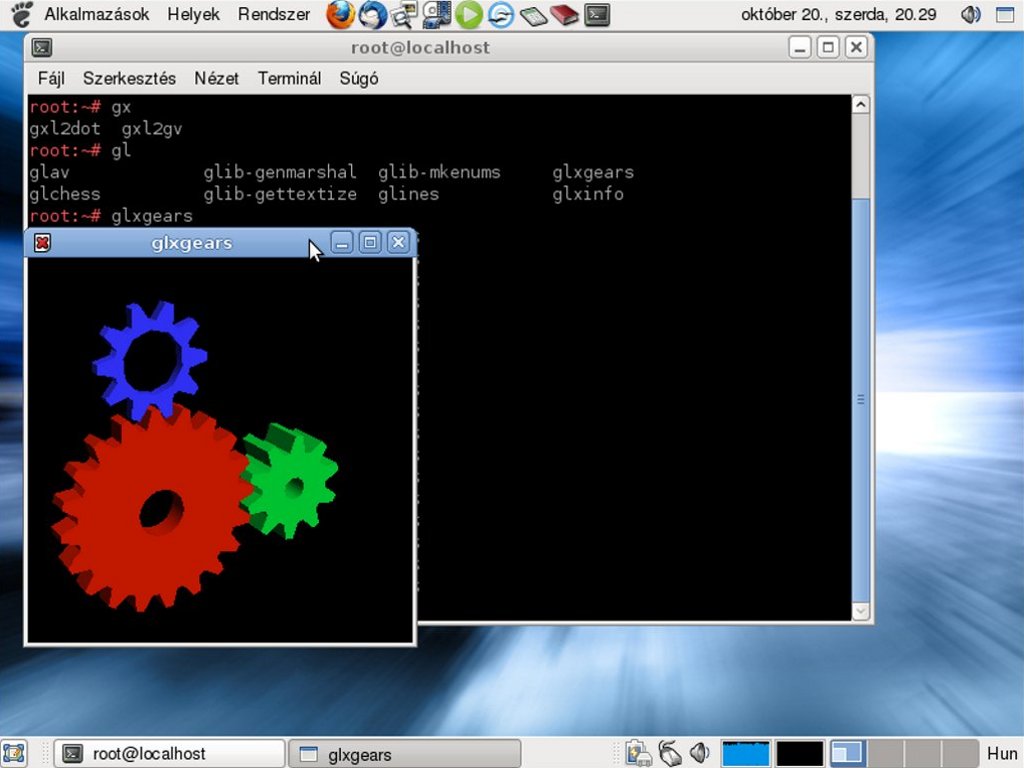This screenshot has height=768, width=1024.
Task: Open terminal window menu icon in title bar
Action: [42, 48]
